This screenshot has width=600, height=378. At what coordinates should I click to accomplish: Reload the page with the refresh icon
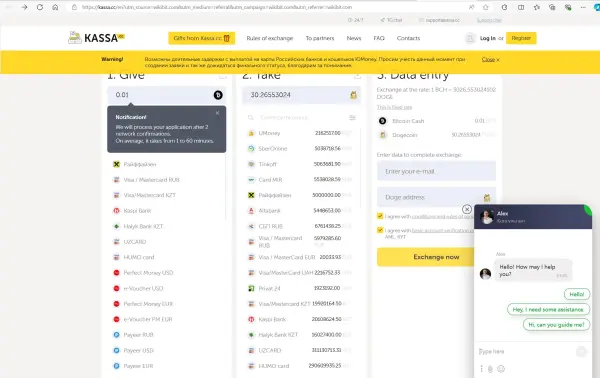(x=40, y=7)
